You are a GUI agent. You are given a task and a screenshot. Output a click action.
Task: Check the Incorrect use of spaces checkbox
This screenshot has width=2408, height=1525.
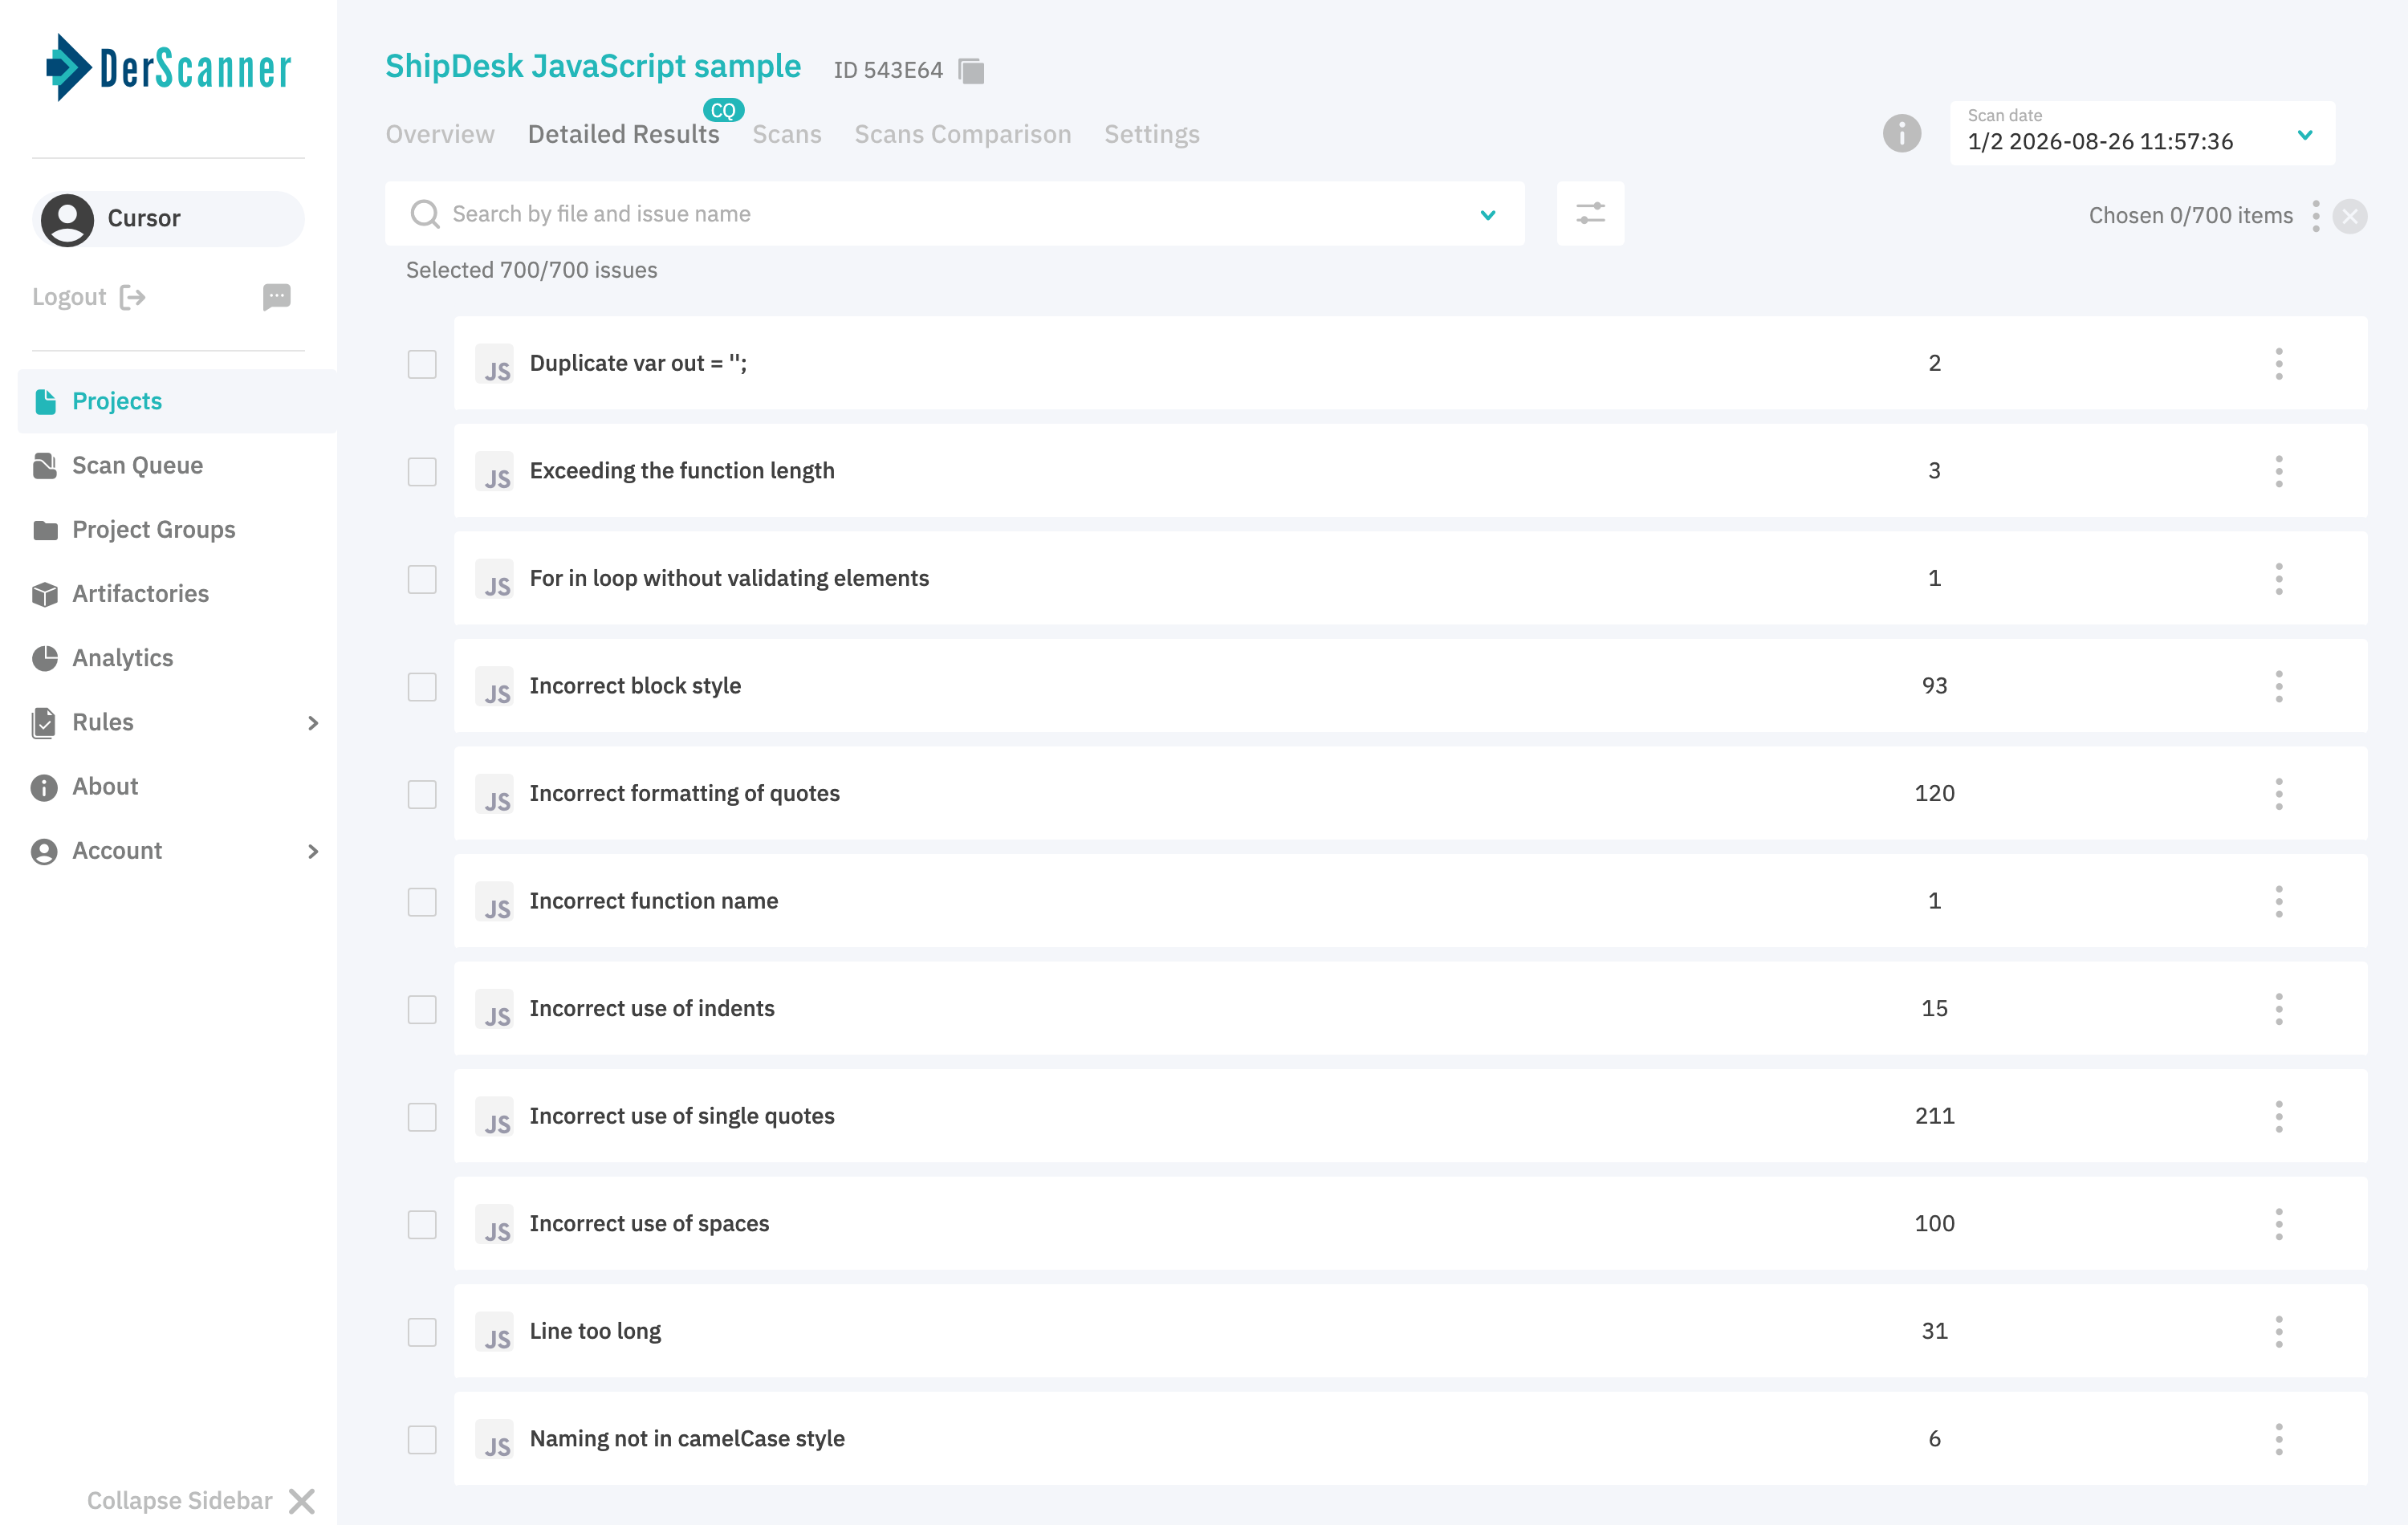[x=422, y=1224]
